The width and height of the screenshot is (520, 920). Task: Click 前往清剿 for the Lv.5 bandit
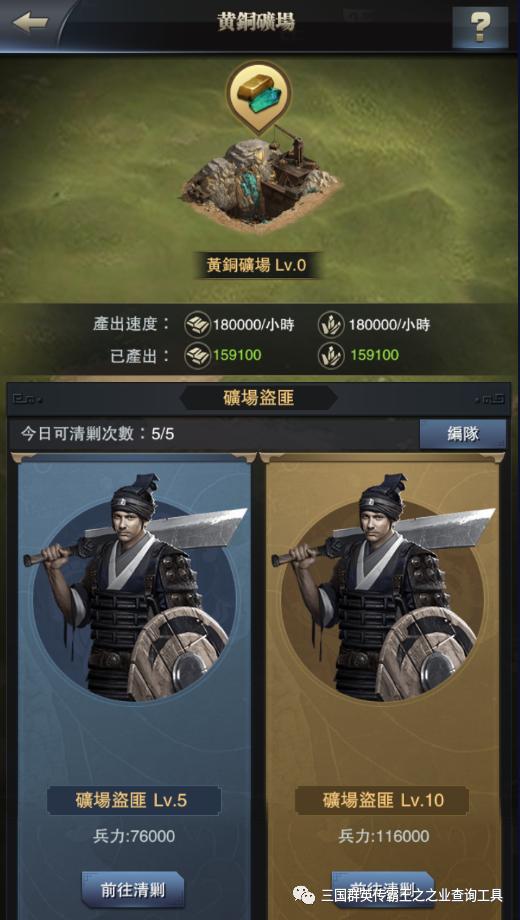[x=133, y=889]
